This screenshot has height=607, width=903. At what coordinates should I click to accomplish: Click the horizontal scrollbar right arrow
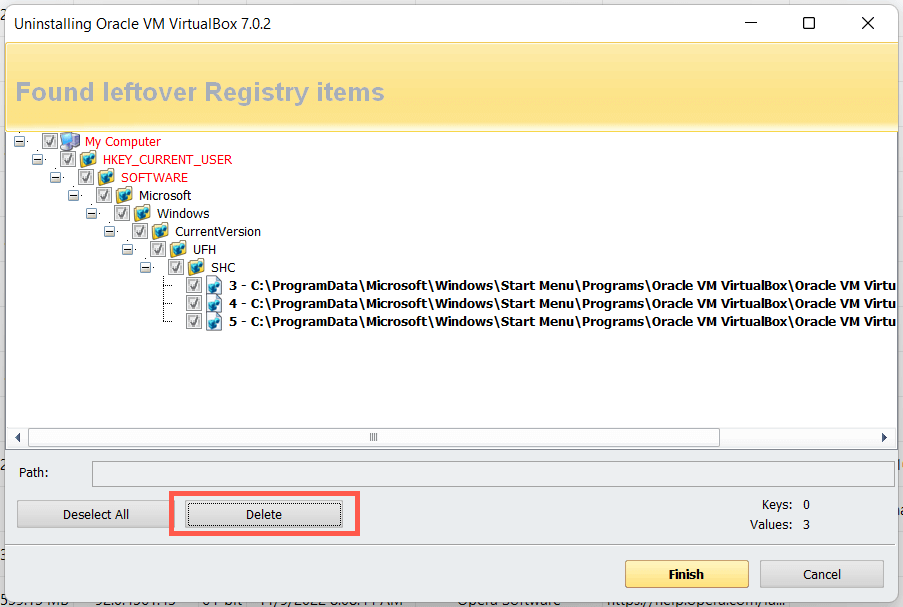(884, 437)
